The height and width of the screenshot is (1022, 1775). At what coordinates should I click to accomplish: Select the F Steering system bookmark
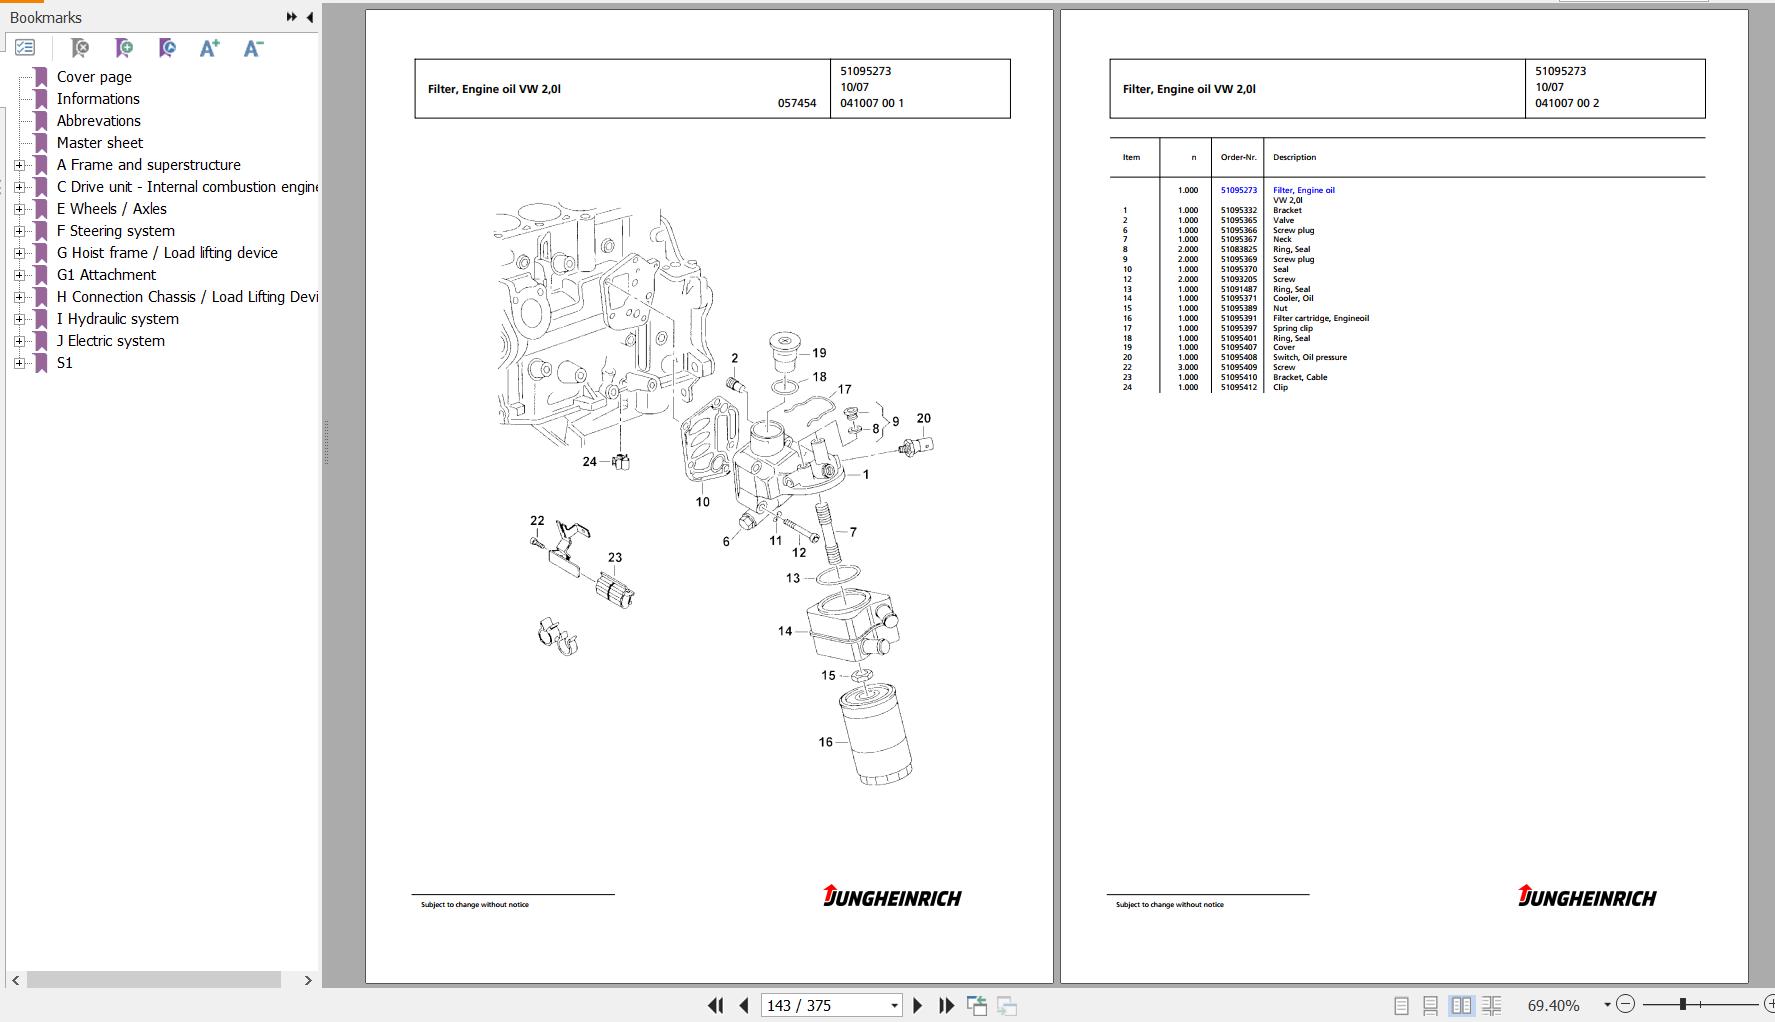[x=115, y=231]
